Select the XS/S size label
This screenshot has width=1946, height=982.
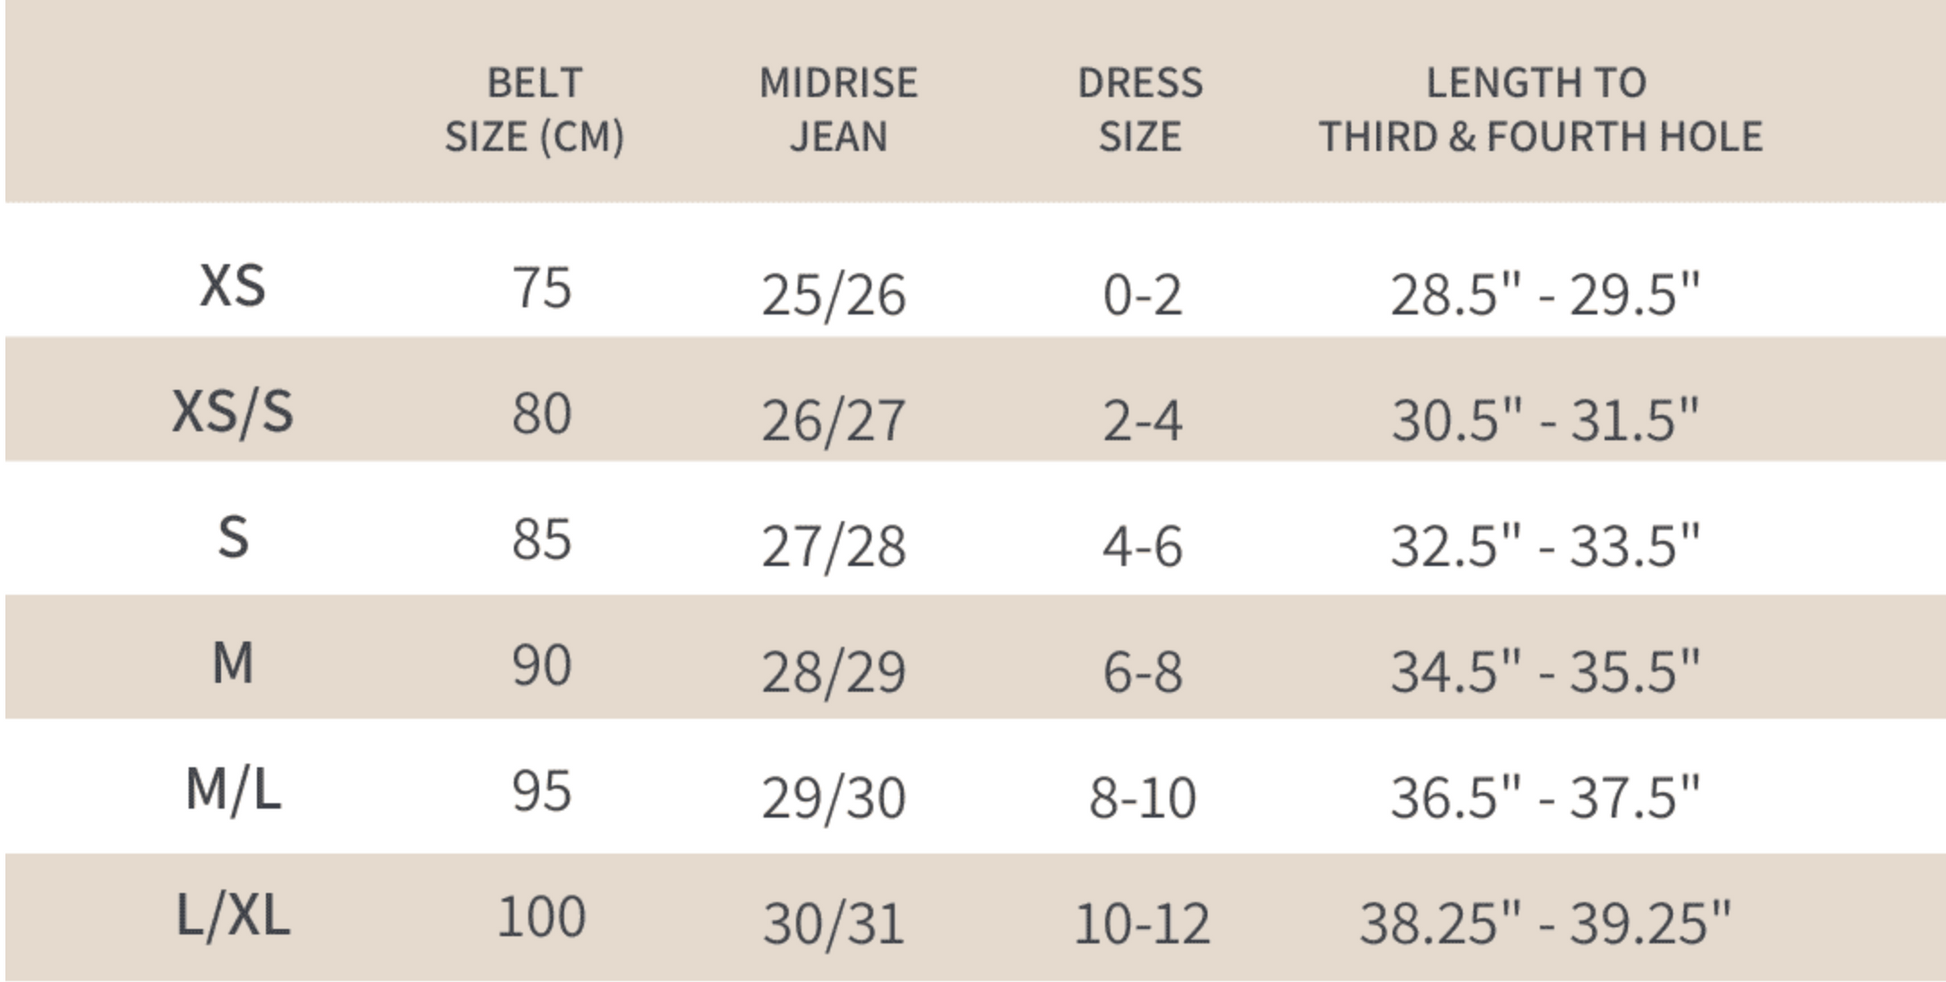coord(232,412)
